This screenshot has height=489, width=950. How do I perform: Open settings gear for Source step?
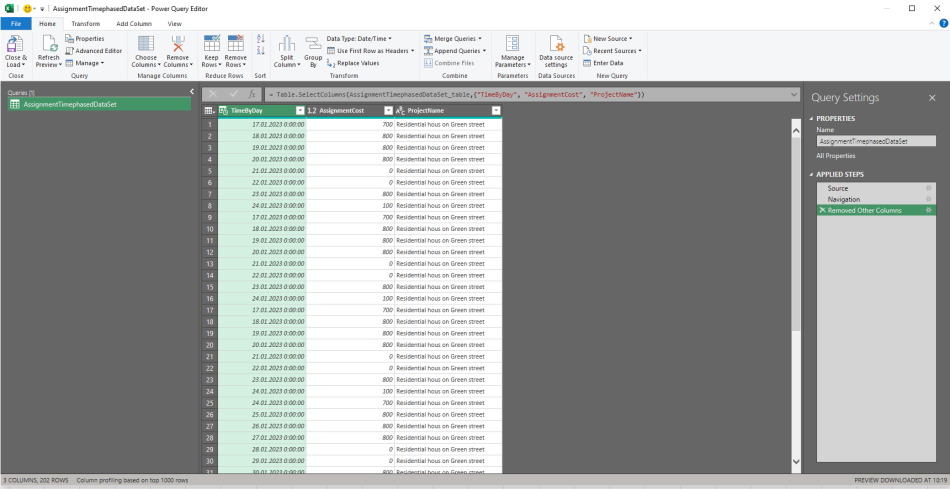pos(928,188)
